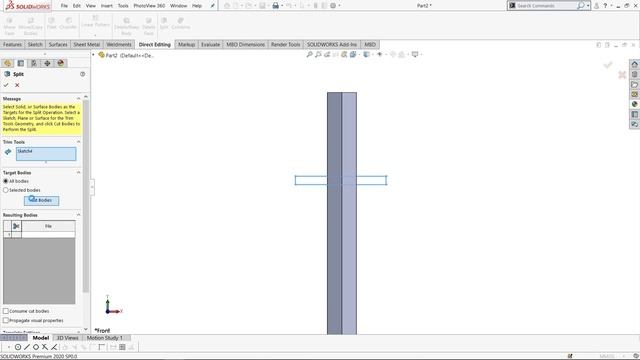This screenshot has height=360, width=640.
Task: Click the PropertyManager vertical scrollbar
Action: pyautogui.click(x=86, y=196)
